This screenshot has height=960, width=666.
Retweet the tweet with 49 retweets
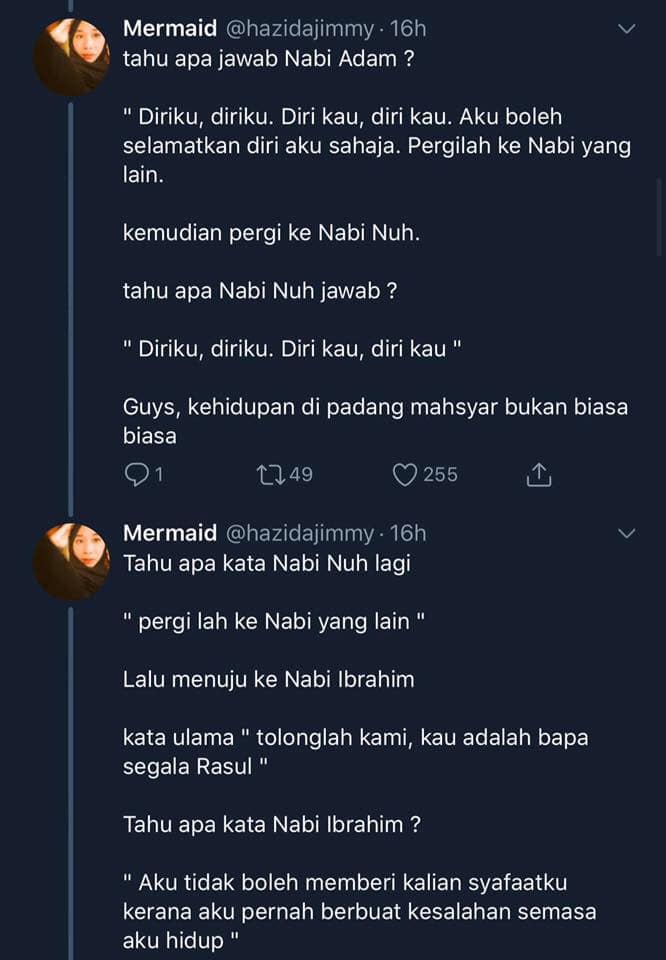271,474
